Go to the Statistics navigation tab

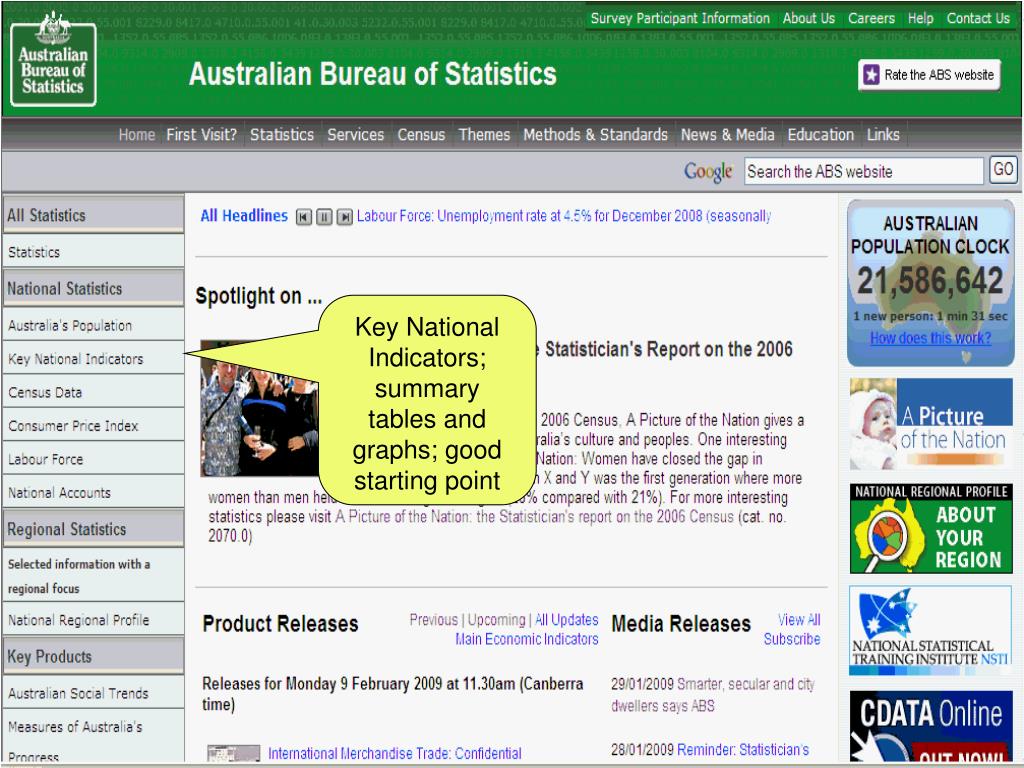281,135
